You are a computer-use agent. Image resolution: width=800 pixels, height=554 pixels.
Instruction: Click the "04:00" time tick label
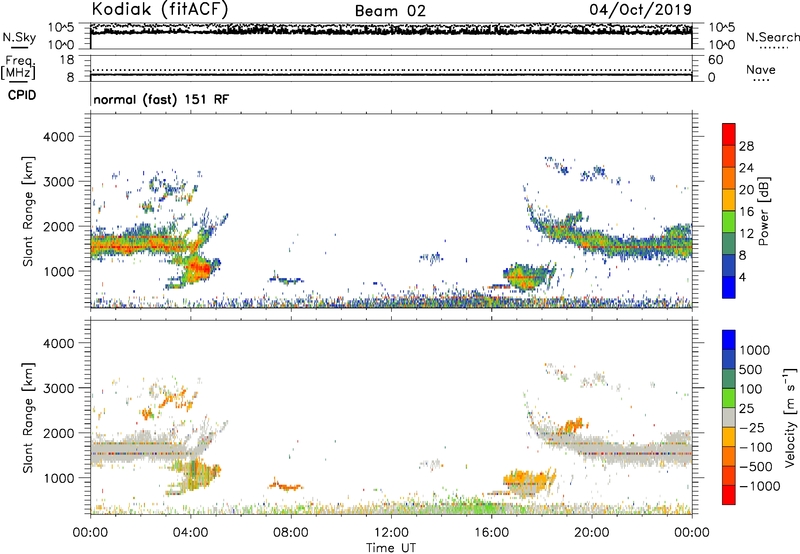(x=190, y=533)
